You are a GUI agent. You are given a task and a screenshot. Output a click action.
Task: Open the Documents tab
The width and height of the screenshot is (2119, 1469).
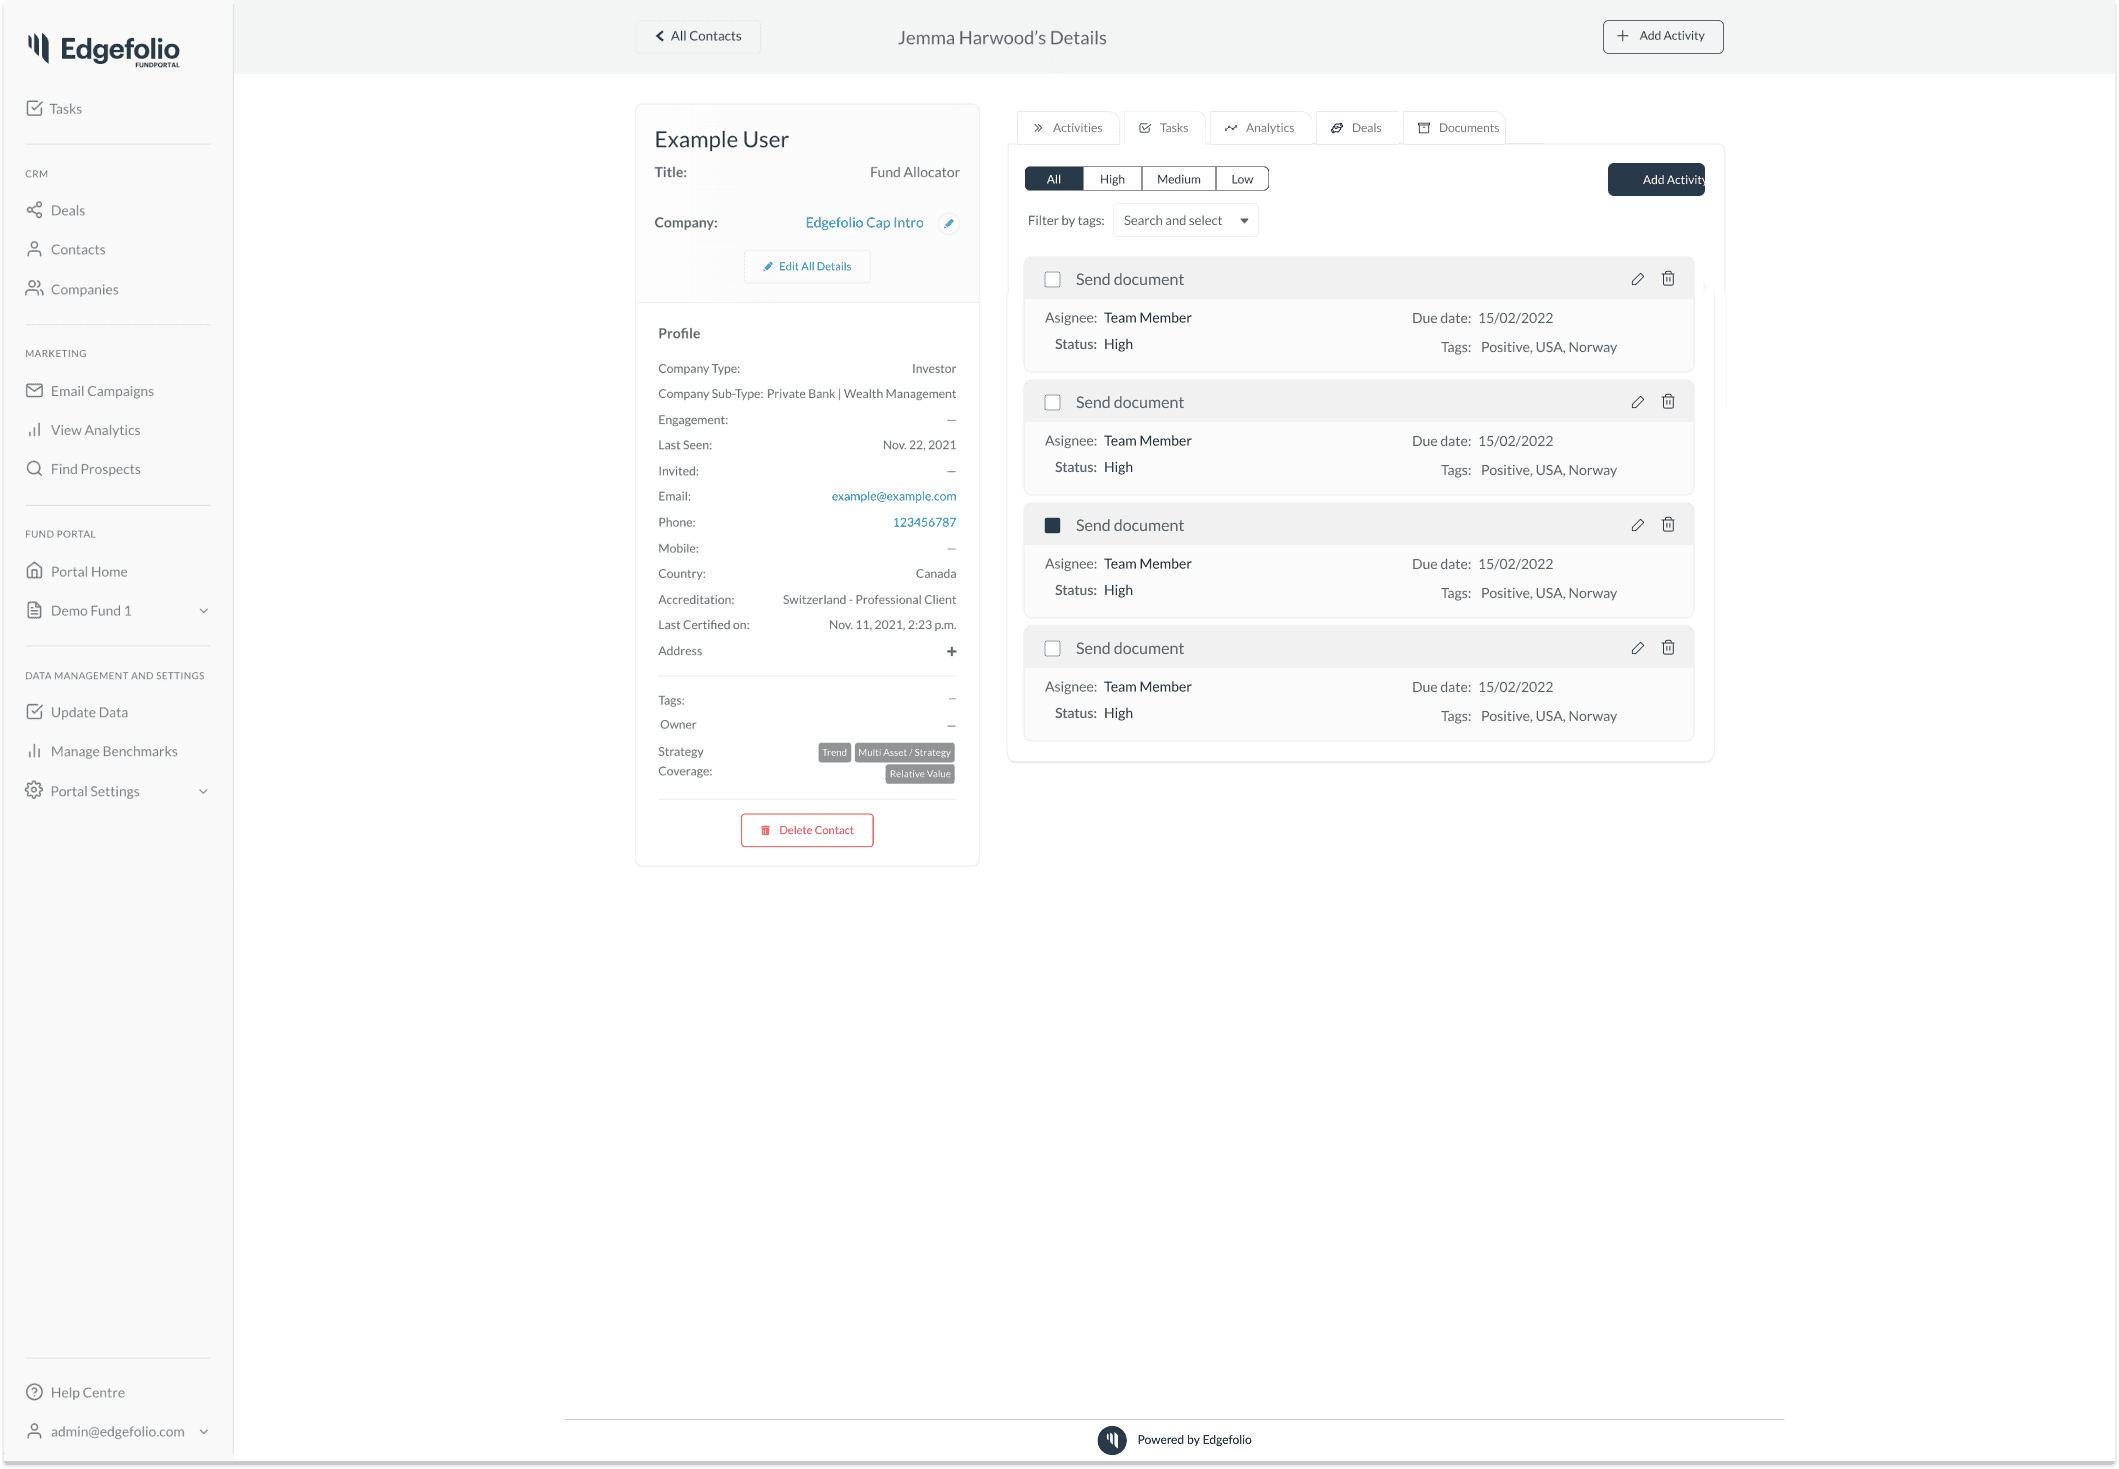[x=1458, y=128]
